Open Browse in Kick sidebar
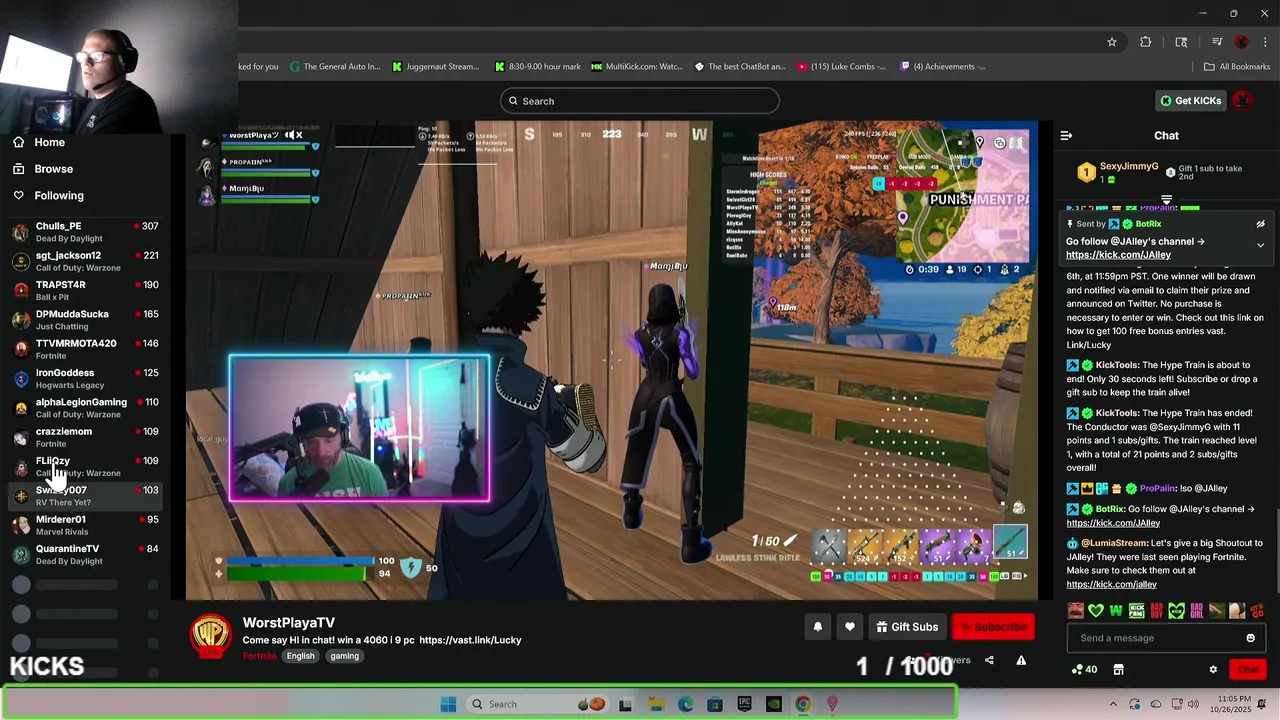 tap(54, 169)
